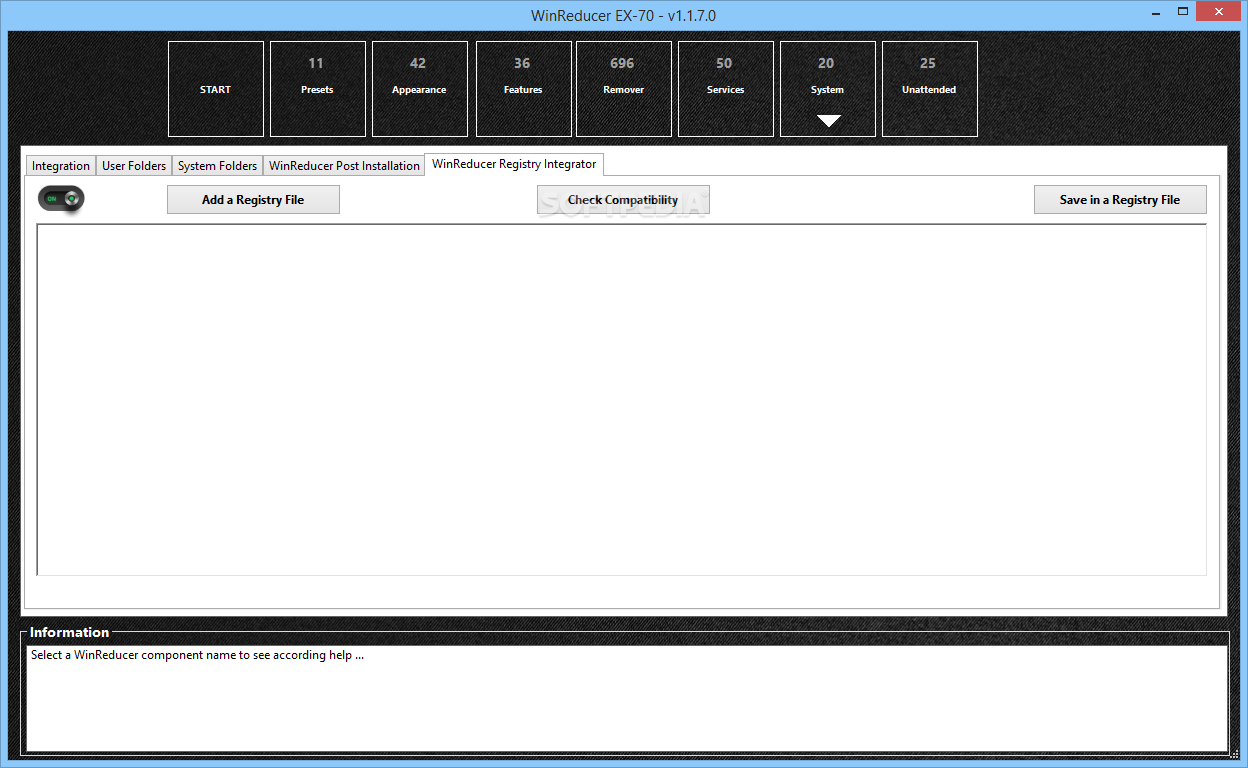1248x768 pixels.
Task: Switch to the System Folders tab
Action: [217, 166]
